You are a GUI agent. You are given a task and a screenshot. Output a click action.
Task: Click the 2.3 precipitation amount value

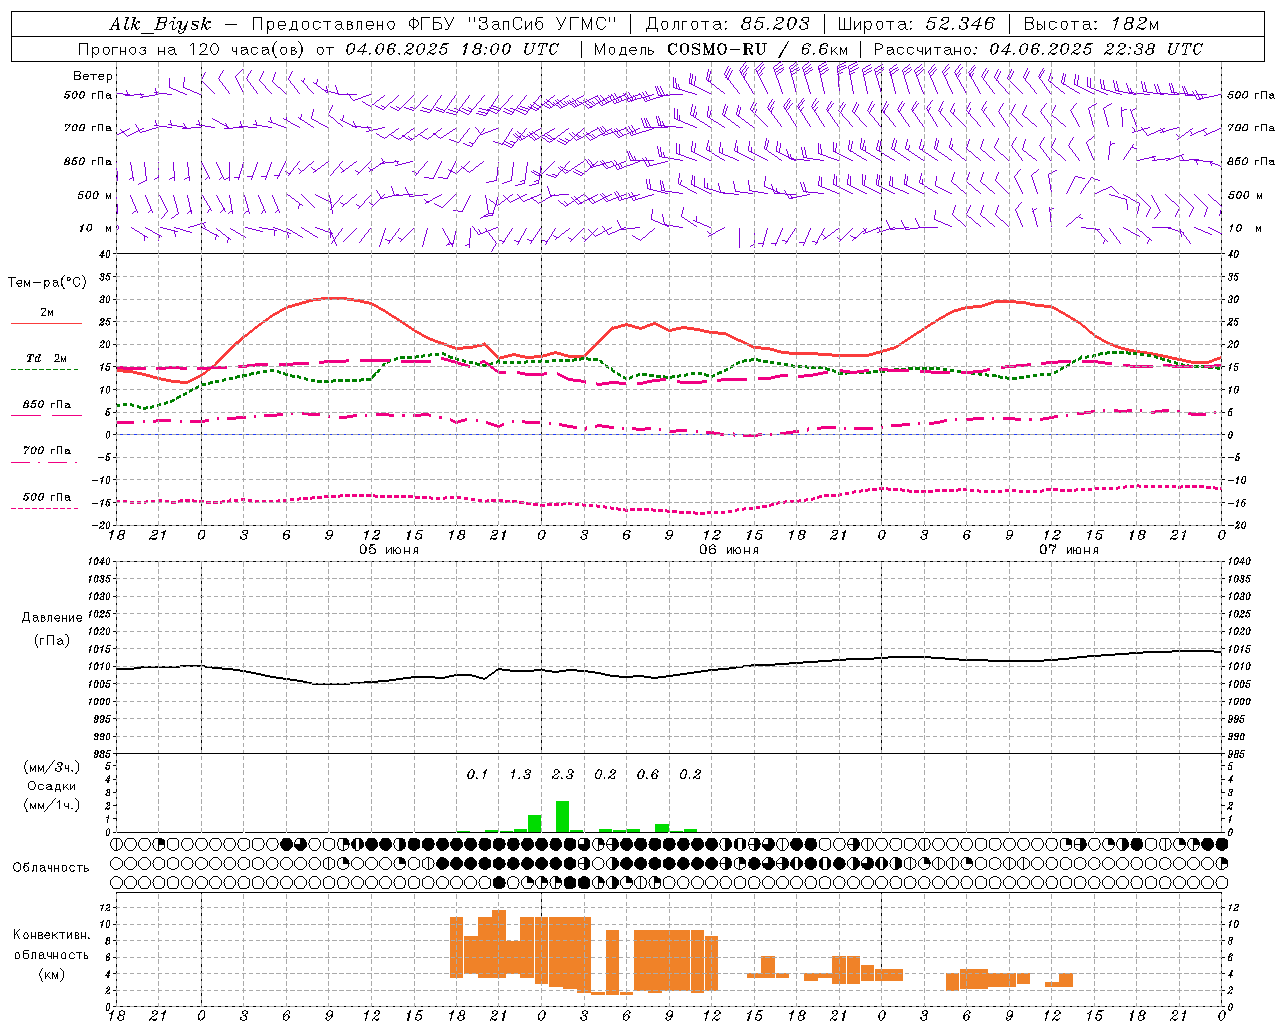coord(563,775)
